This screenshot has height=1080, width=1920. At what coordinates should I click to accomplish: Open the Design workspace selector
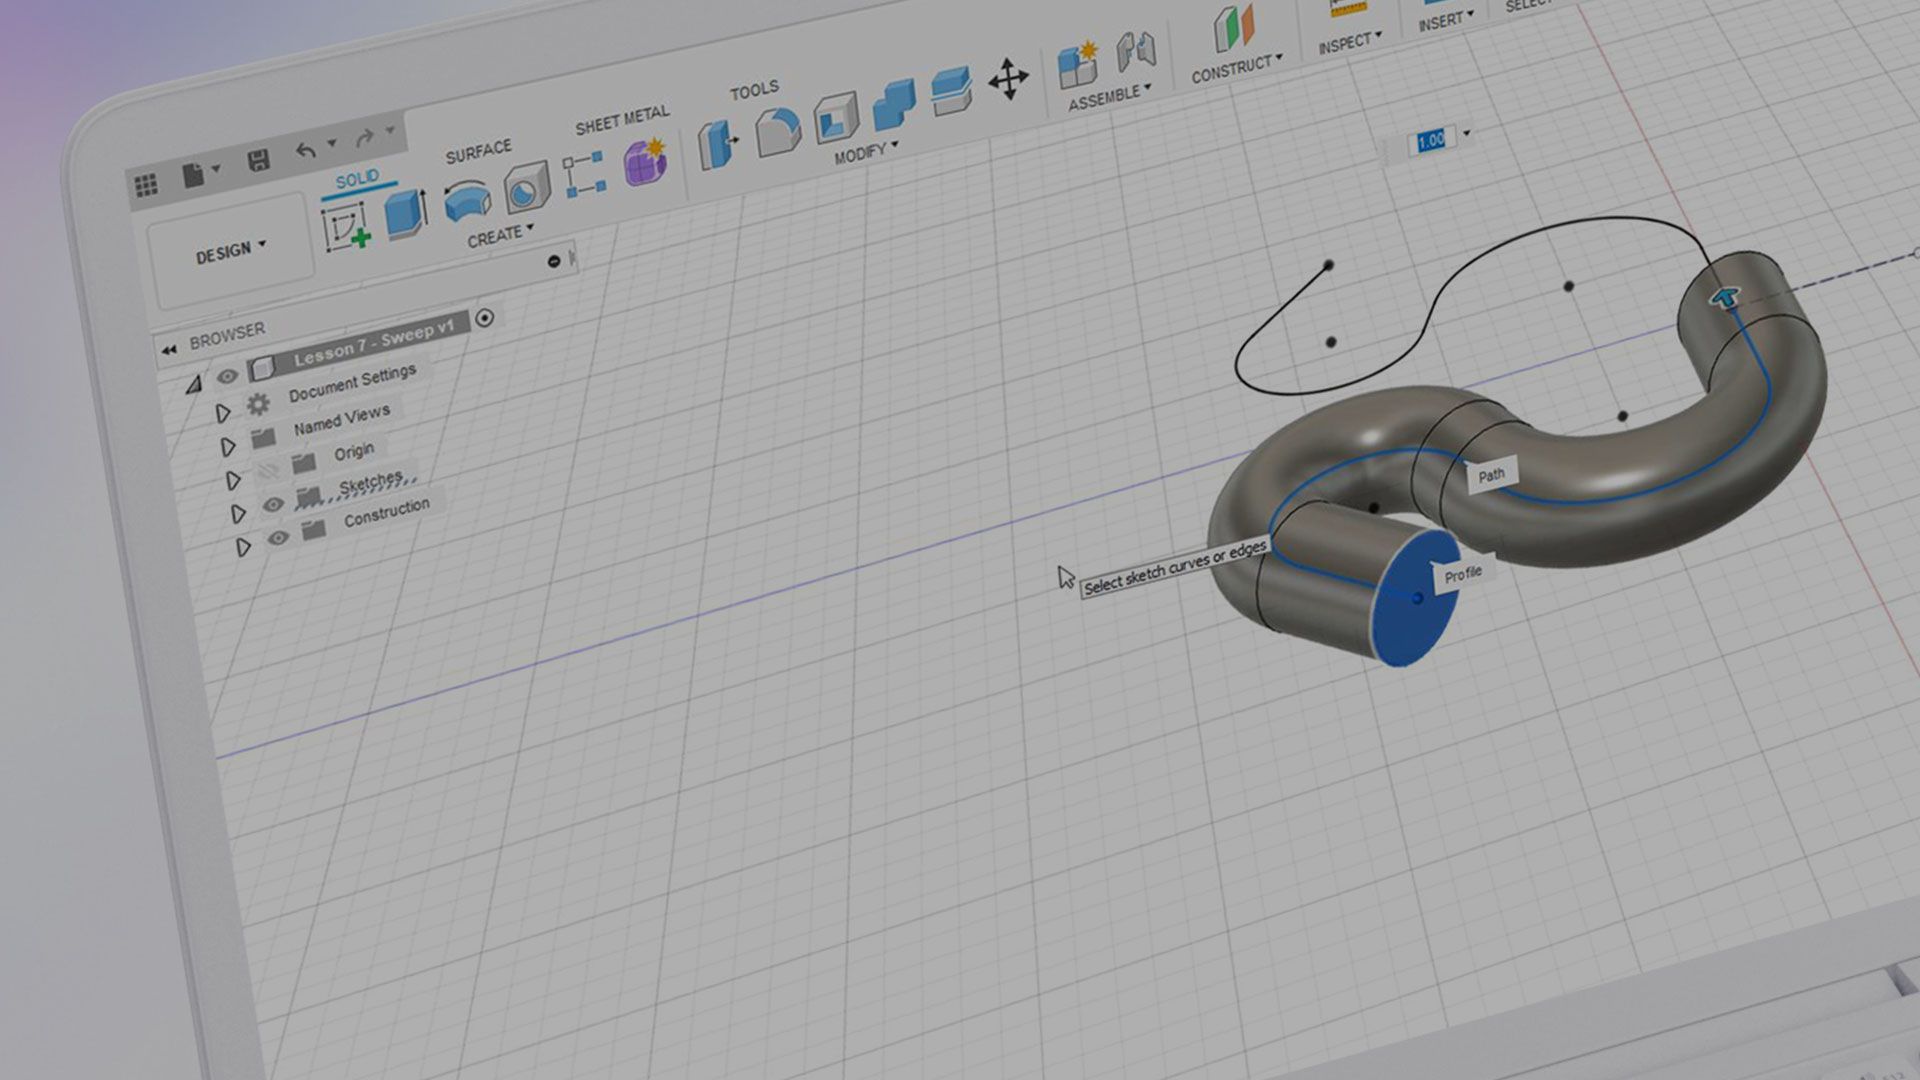point(231,250)
